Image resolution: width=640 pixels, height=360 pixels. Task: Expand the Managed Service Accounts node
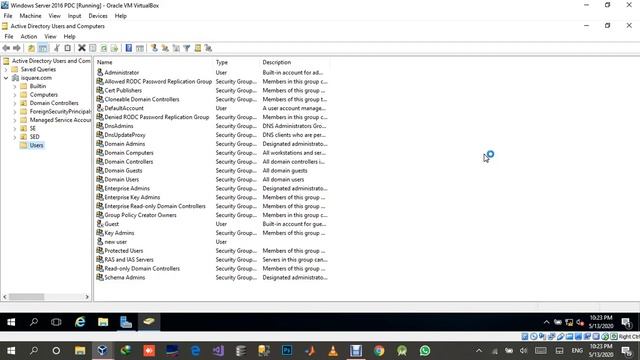point(15,120)
